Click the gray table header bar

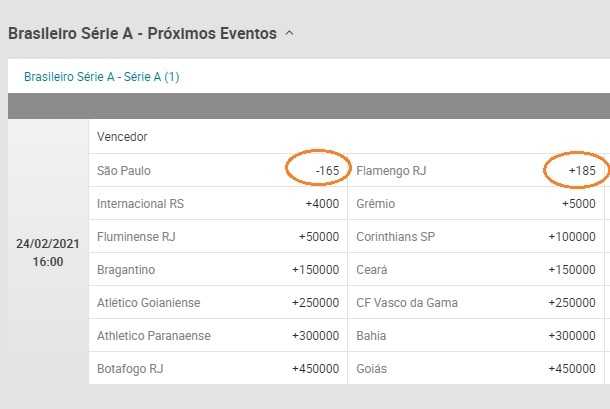(x=309, y=106)
